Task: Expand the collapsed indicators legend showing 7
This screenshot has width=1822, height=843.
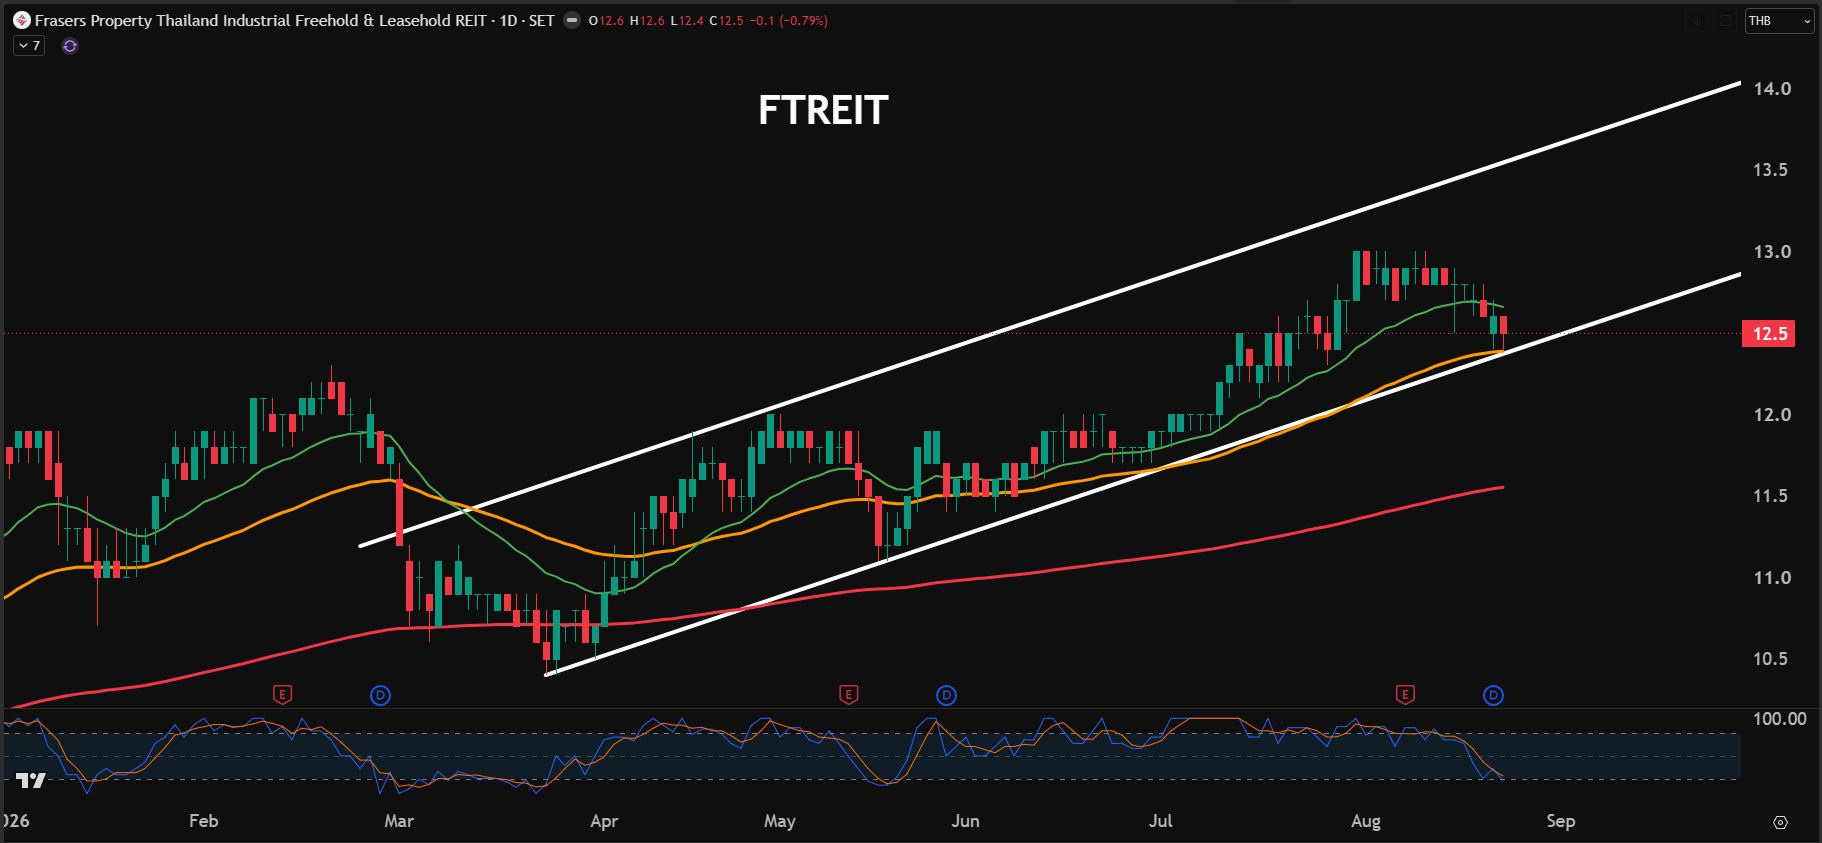Action: click(29, 46)
